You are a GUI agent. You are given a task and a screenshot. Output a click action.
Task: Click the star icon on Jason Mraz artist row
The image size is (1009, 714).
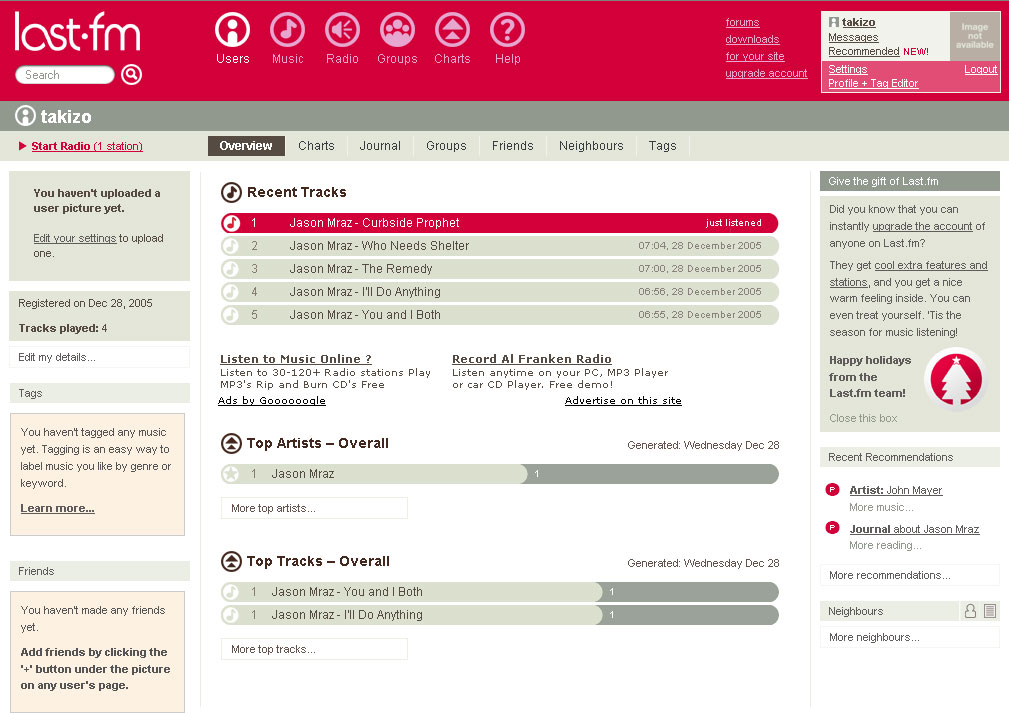click(x=231, y=474)
